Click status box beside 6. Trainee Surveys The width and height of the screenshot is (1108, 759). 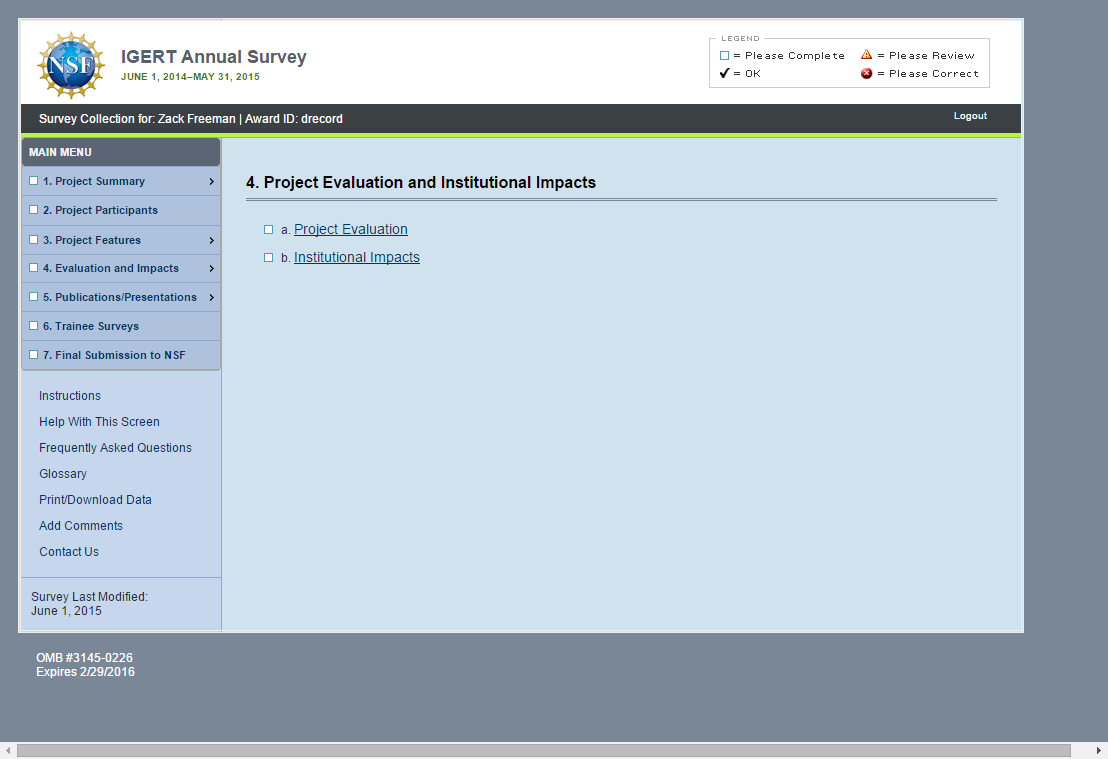33,326
